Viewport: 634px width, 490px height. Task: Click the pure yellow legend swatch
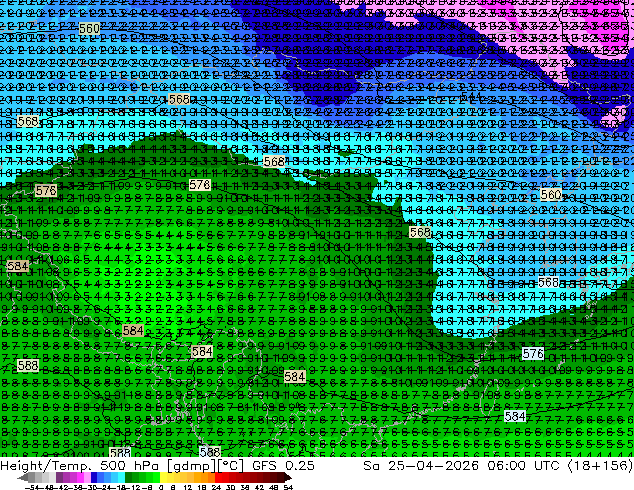pos(163,477)
